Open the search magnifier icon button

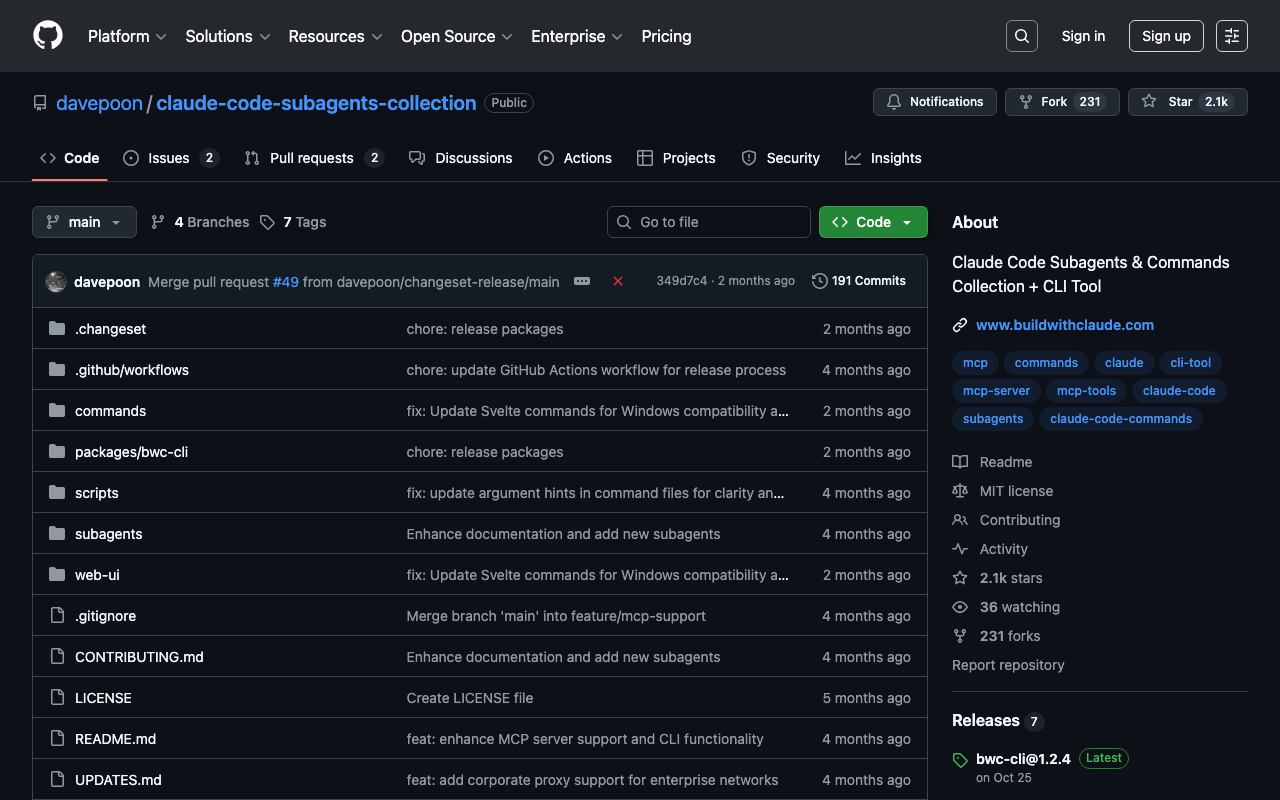tap(1021, 36)
